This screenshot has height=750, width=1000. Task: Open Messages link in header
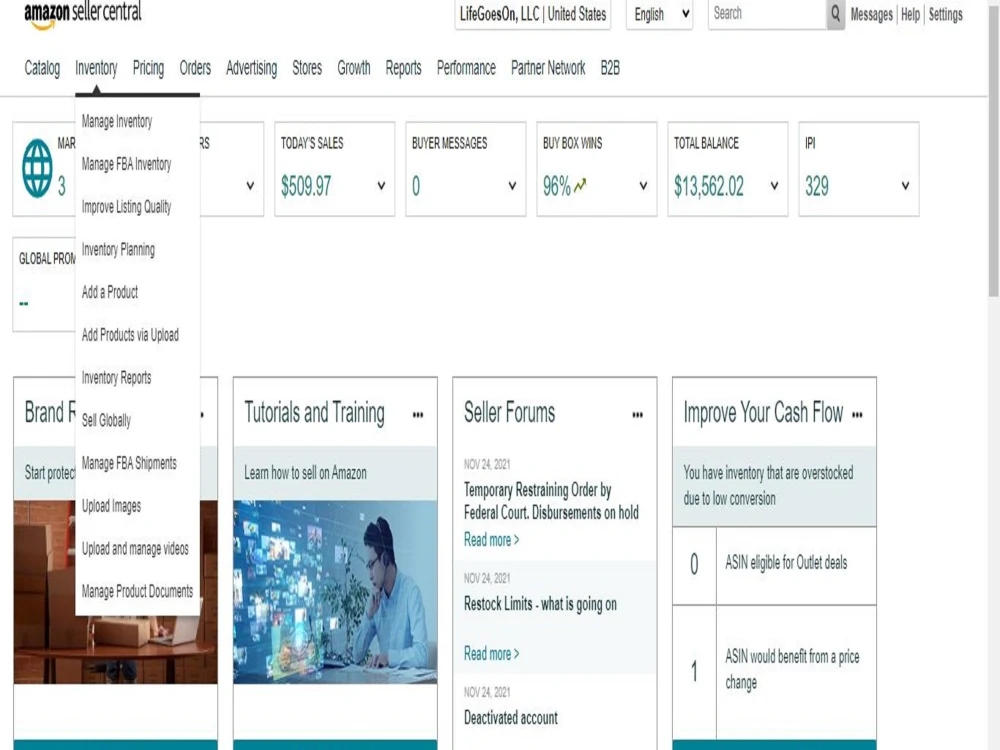[x=871, y=14]
